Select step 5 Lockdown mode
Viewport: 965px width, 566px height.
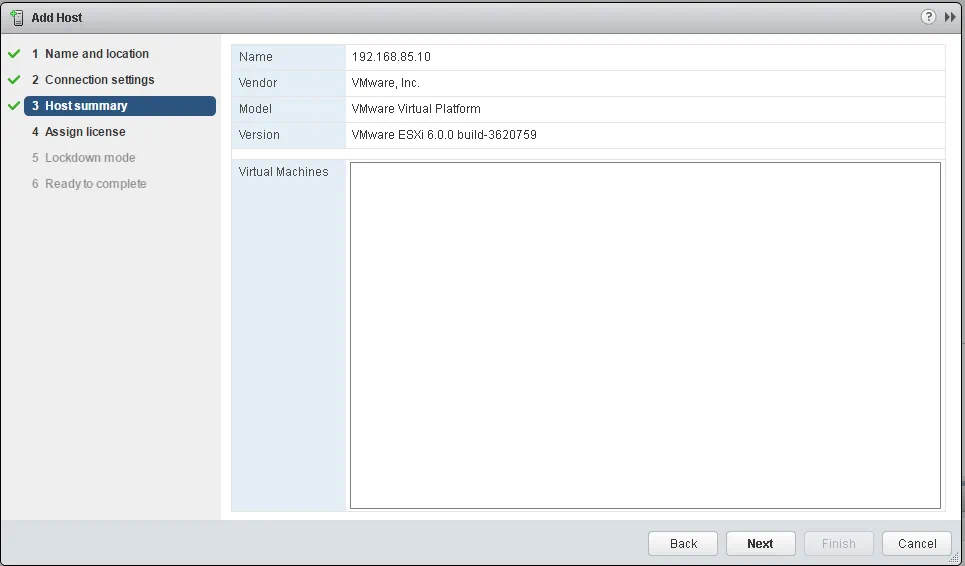tap(89, 158)
